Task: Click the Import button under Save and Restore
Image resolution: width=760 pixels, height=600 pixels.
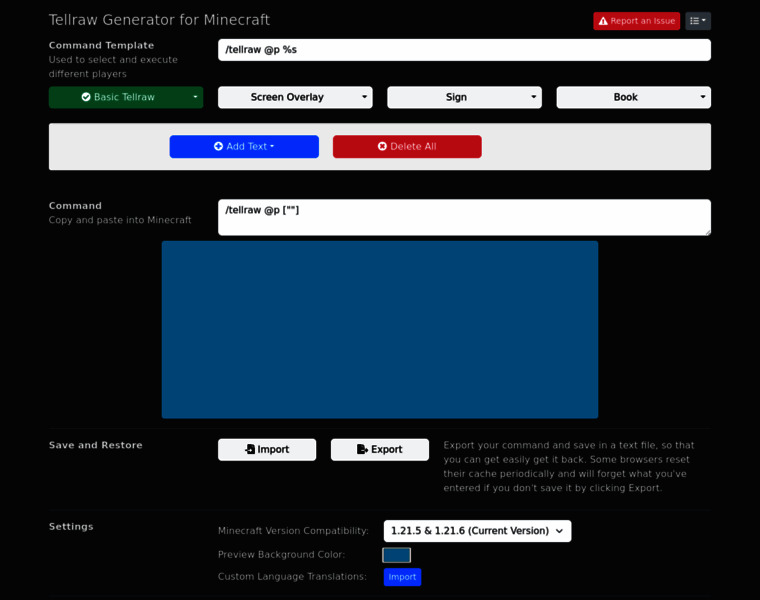Action: pyautogui.click(x=267, y=450)
